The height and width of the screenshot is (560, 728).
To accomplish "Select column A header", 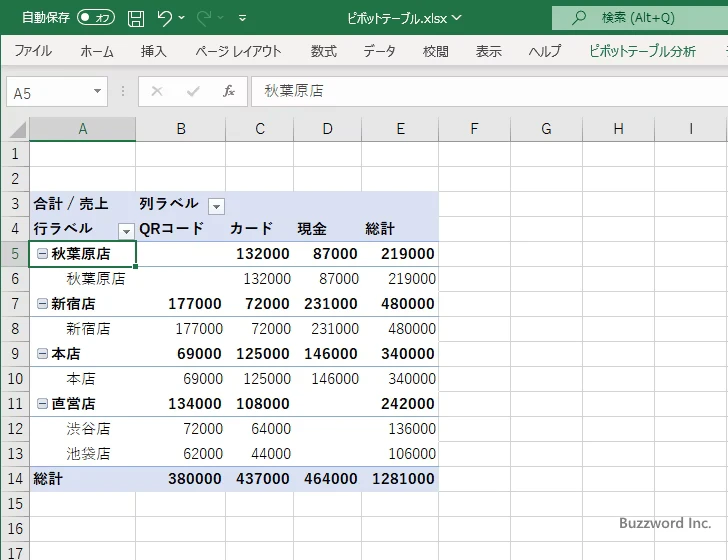I will coord(83,129).
